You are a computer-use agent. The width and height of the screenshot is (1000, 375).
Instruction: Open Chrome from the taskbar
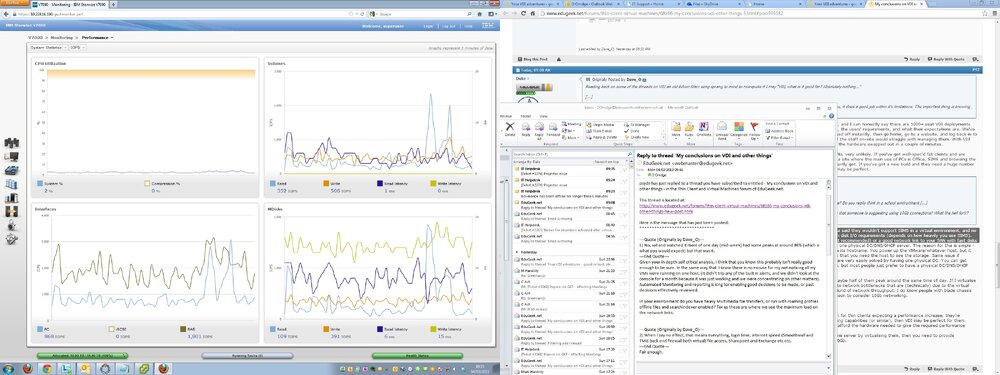pos(47,369)
